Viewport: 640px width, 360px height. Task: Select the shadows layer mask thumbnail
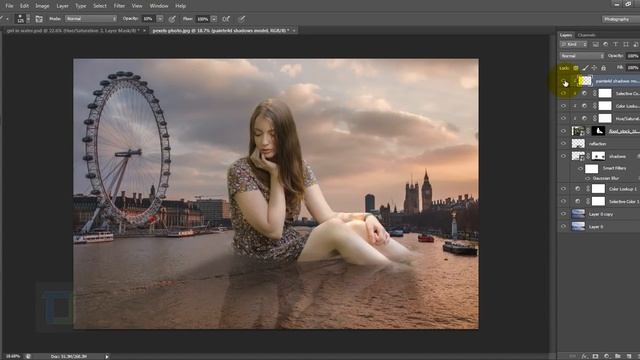coord(598,156)
